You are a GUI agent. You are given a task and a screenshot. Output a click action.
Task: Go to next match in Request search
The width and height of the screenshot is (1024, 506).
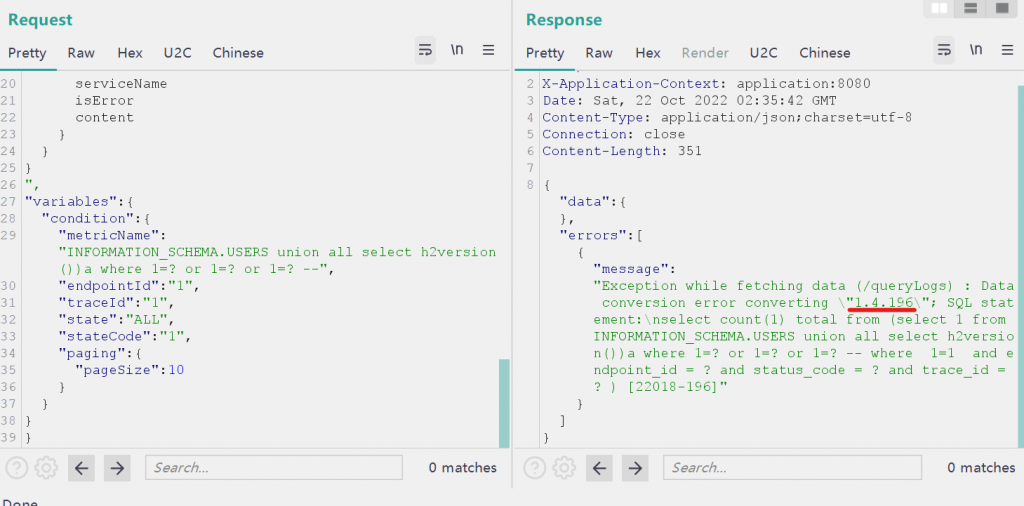pos(117,467)
